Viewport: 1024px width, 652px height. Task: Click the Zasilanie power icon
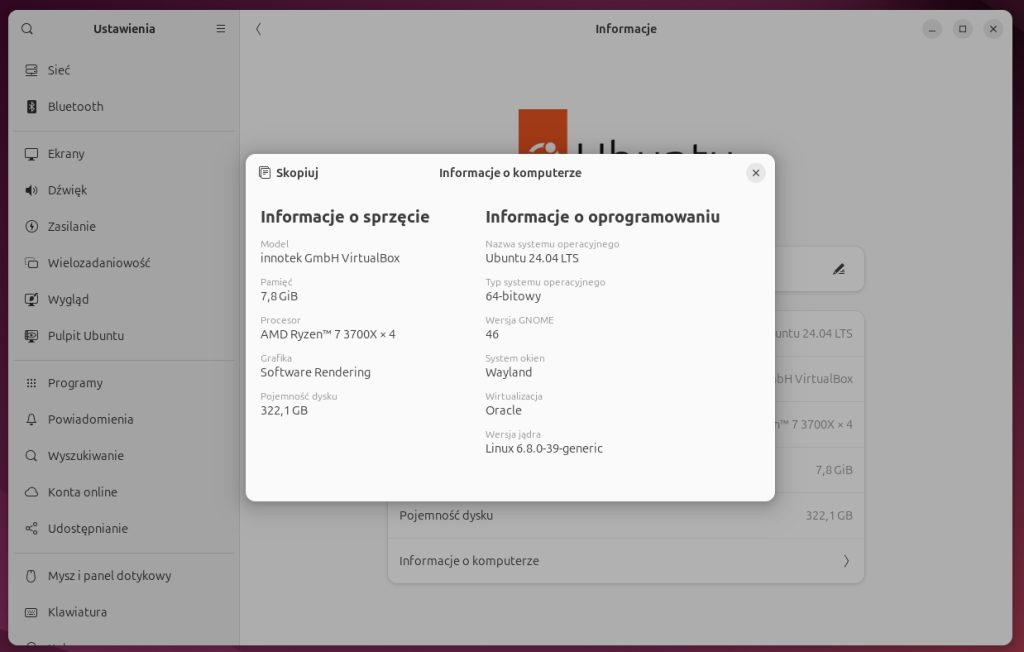[x=31, y=227]
